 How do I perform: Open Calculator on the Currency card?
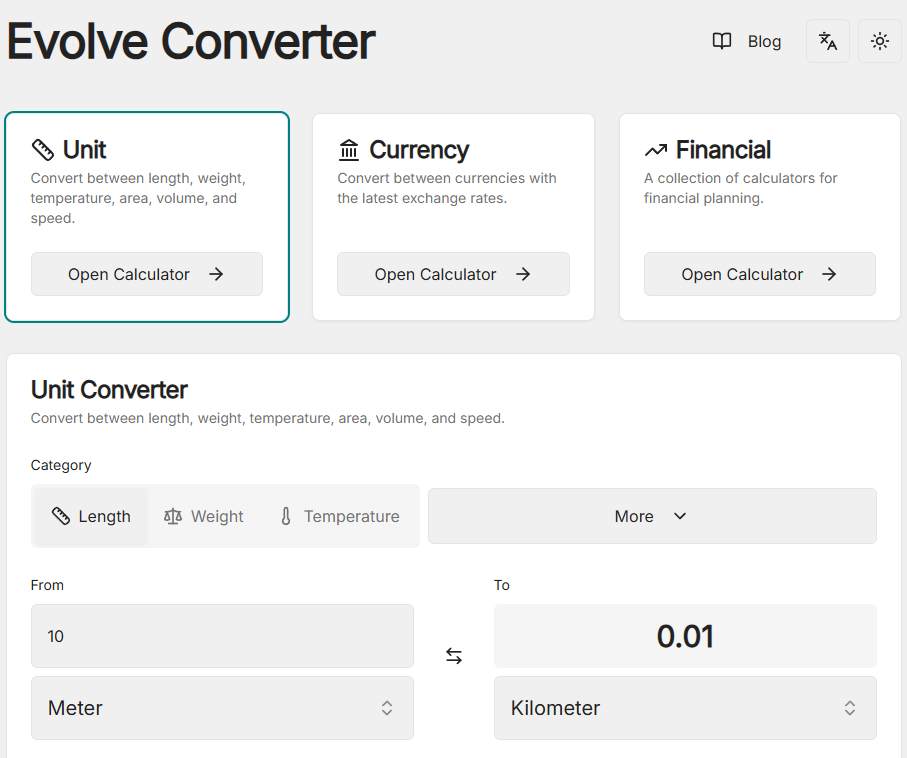point(453,273)
